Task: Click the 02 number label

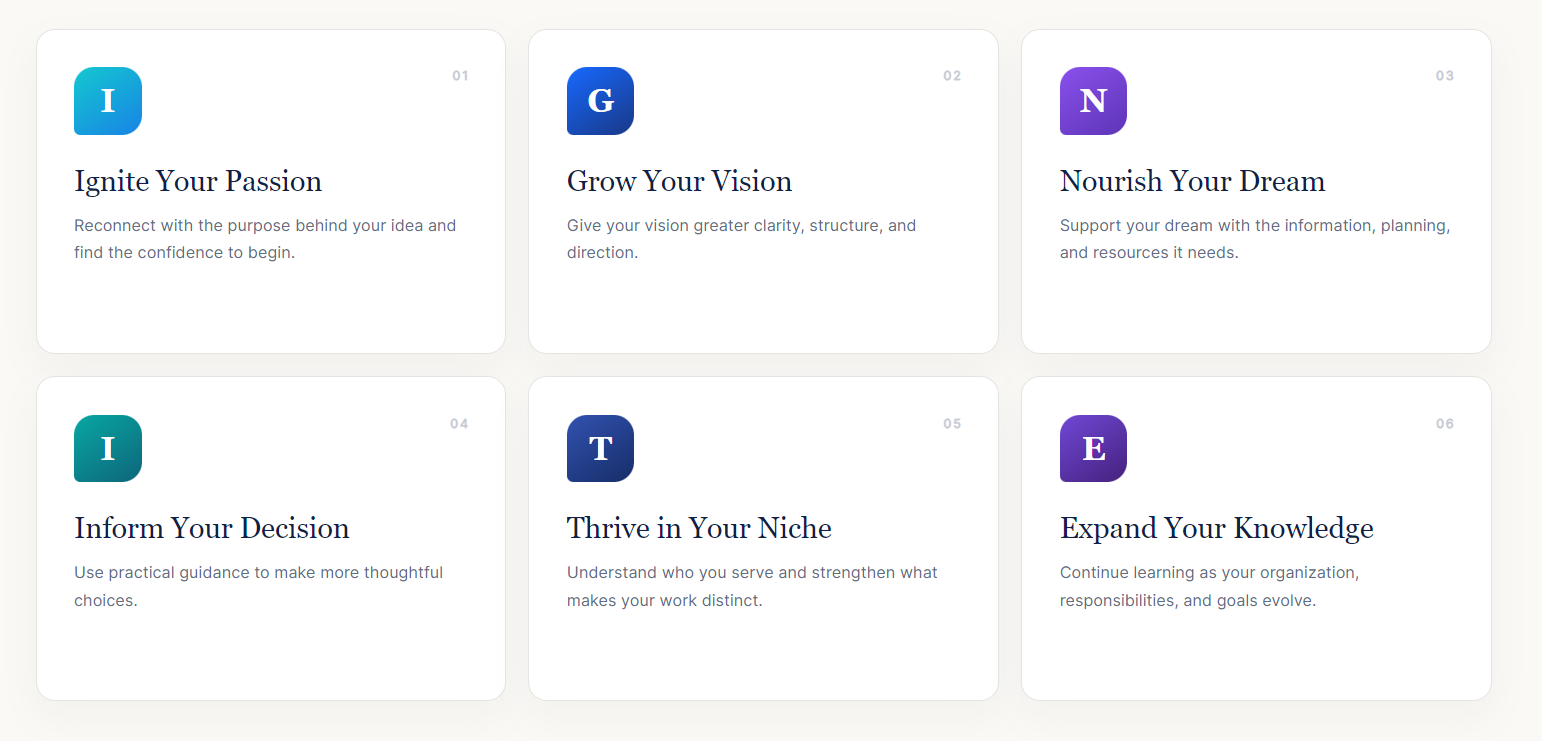Action: (x=952, y=76)
